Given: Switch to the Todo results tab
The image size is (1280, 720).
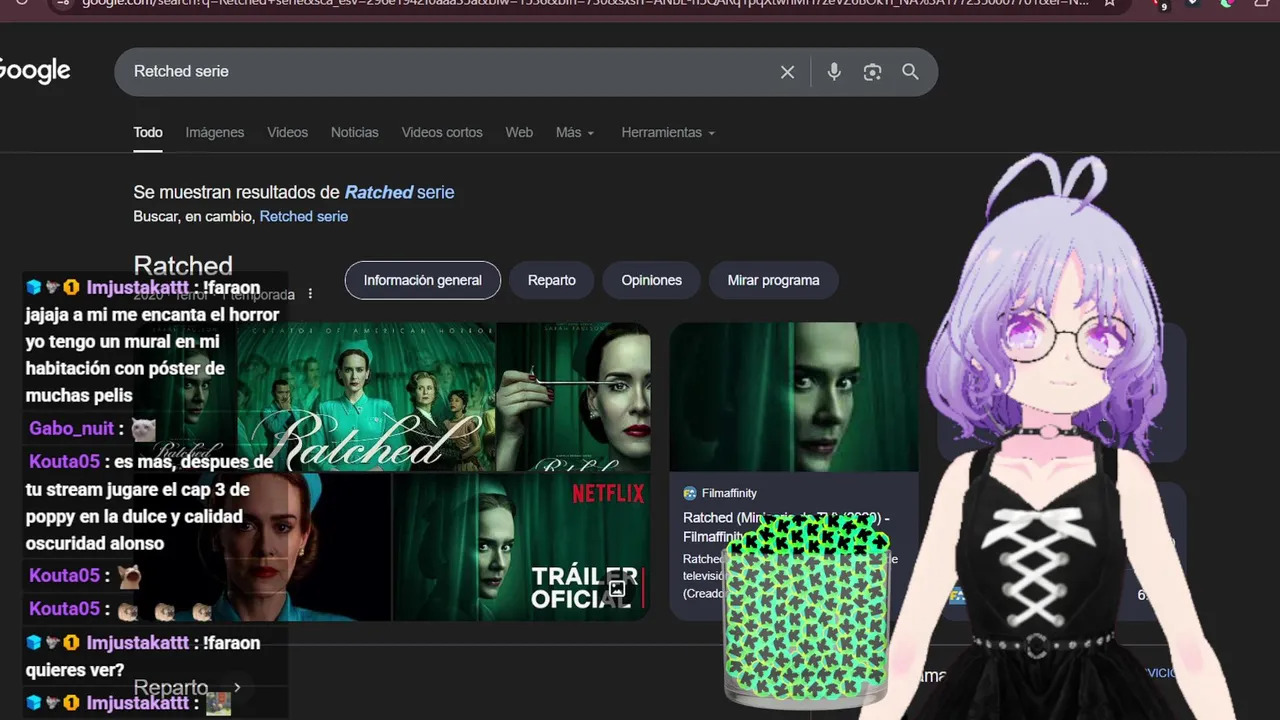Looking at the screenshot, I should coord(148,132).
